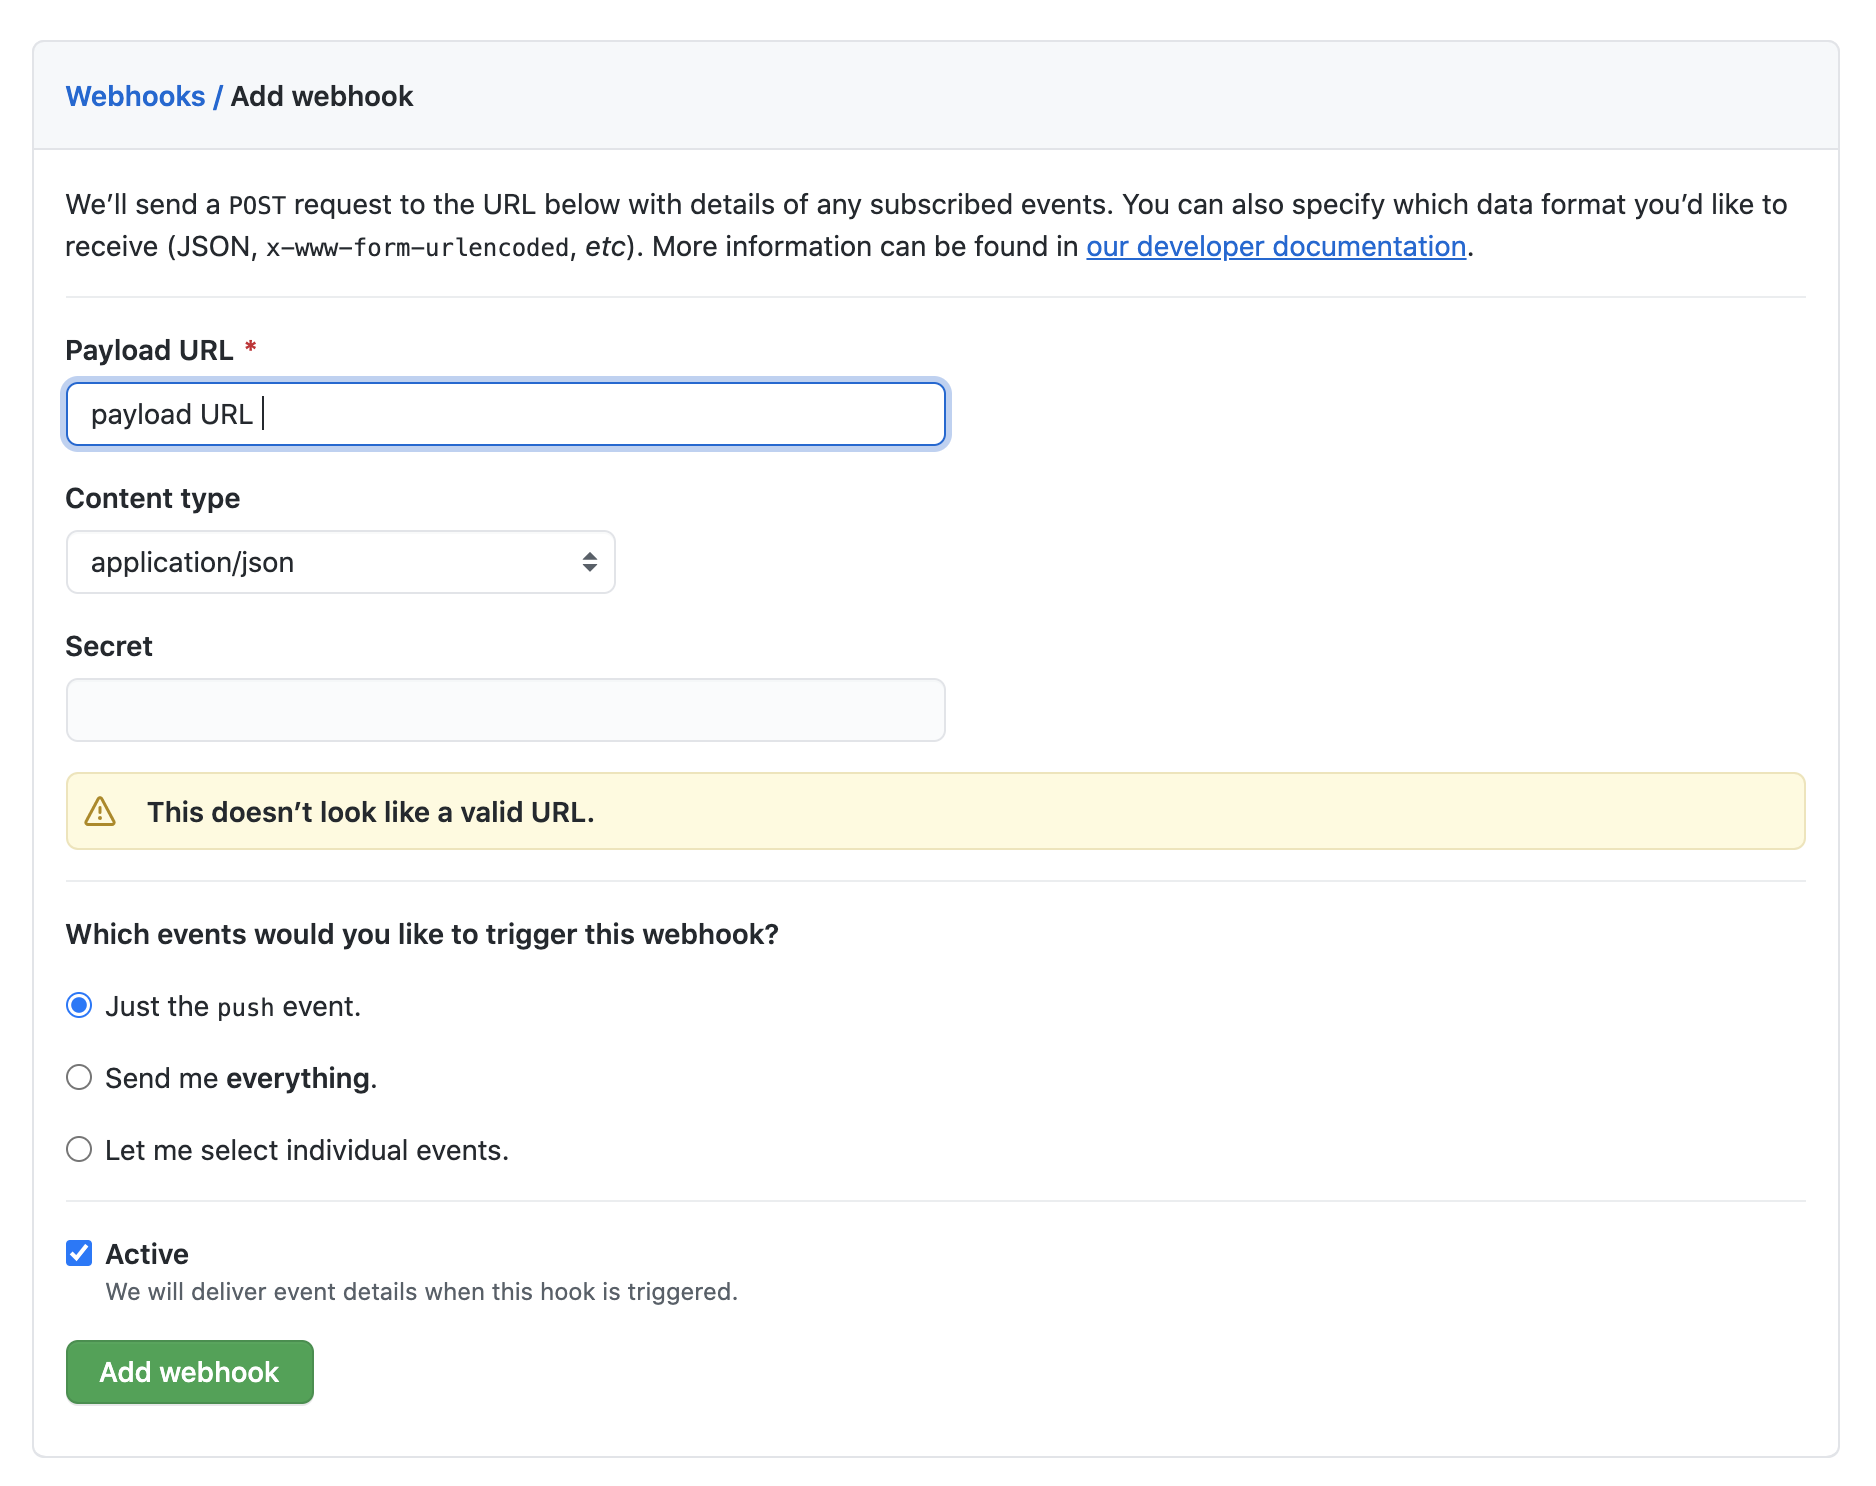Click the warning triangle icon

tap(100, 812)
